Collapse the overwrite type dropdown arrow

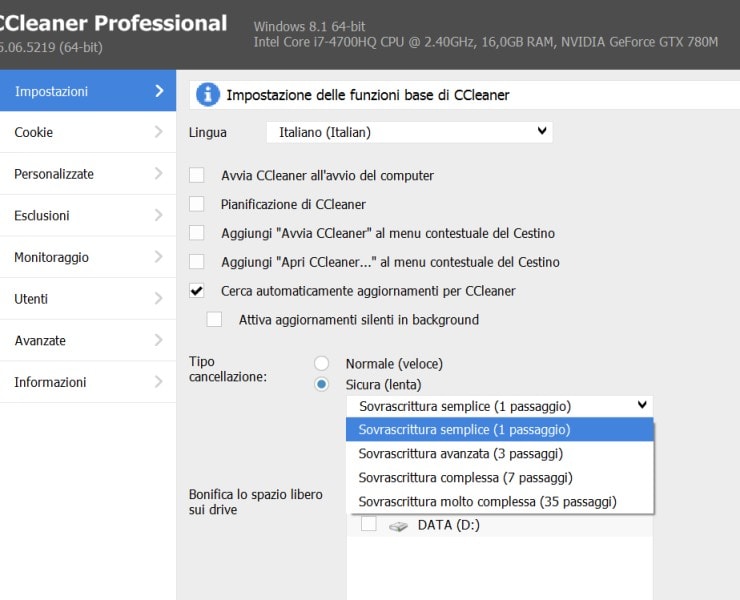641,406
